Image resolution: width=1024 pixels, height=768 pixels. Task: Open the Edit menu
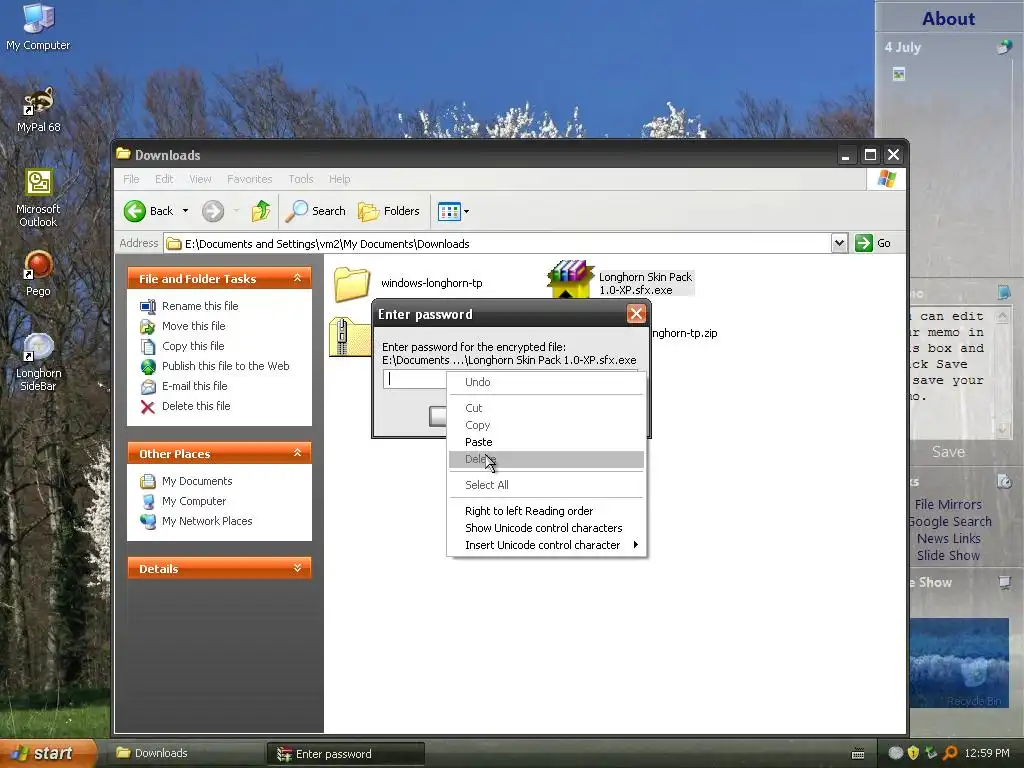(164, 179)
